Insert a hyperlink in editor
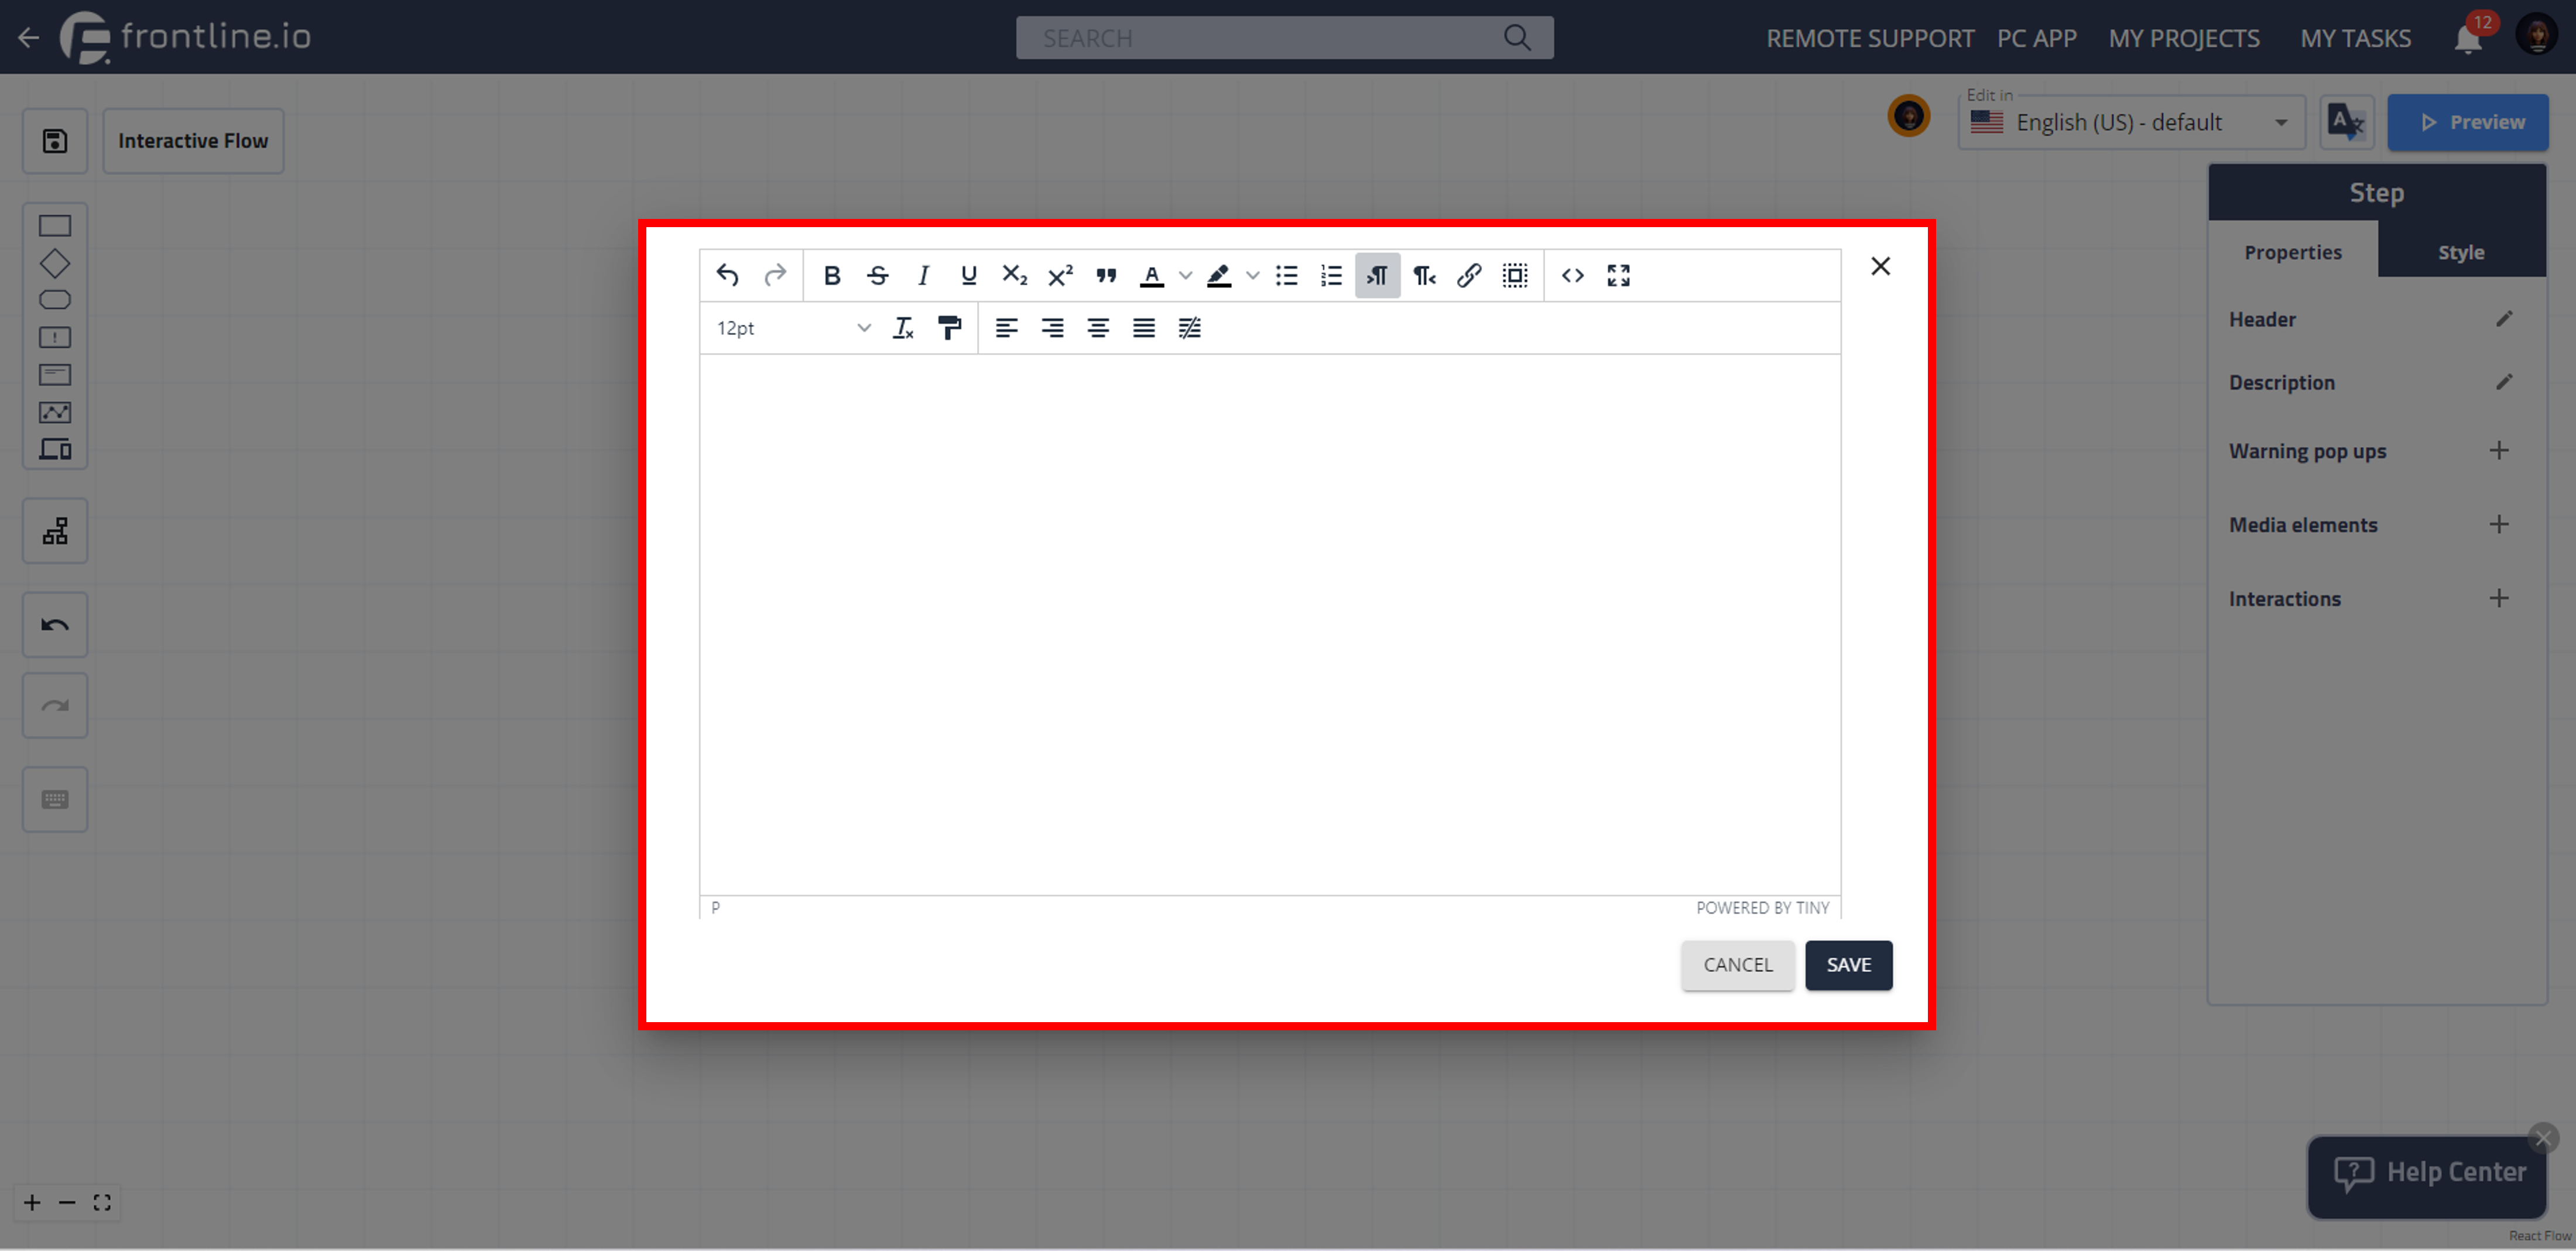Viewport: 2576px width, 1251px height. click(x=1468, y=275)
